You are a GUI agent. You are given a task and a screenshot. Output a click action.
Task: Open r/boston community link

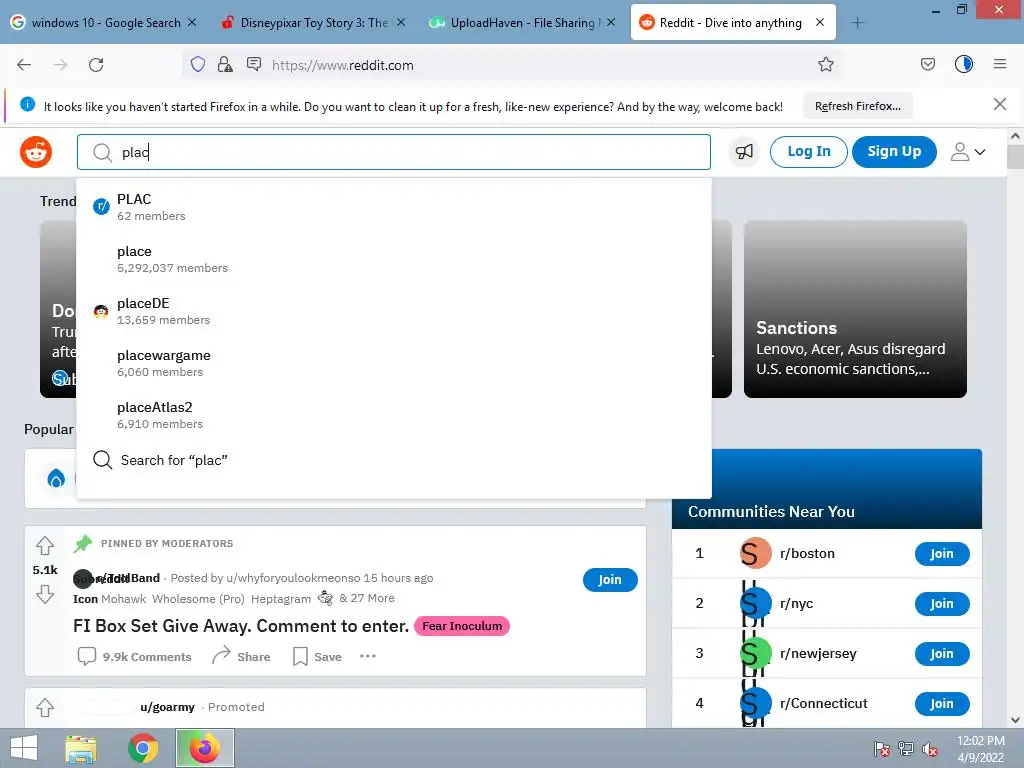tap(807, 553)
